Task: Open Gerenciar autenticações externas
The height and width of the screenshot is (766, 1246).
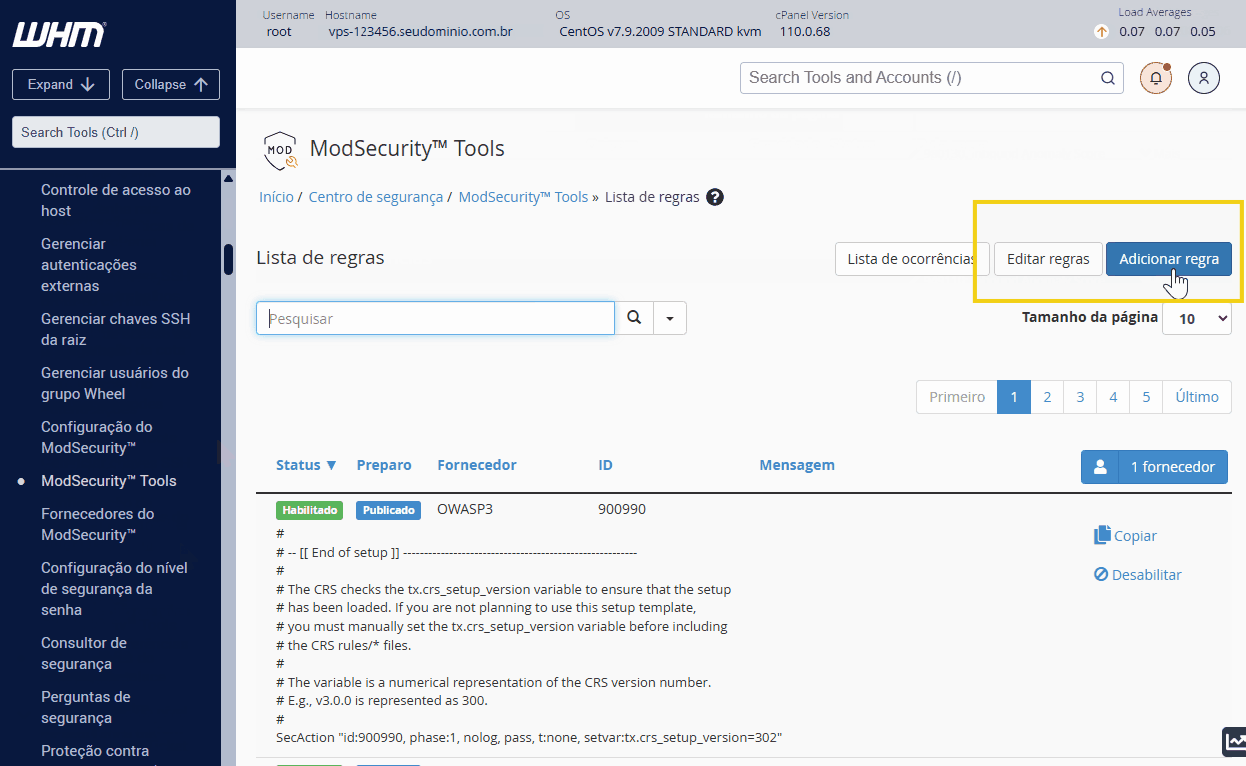Action: [89, 265]
